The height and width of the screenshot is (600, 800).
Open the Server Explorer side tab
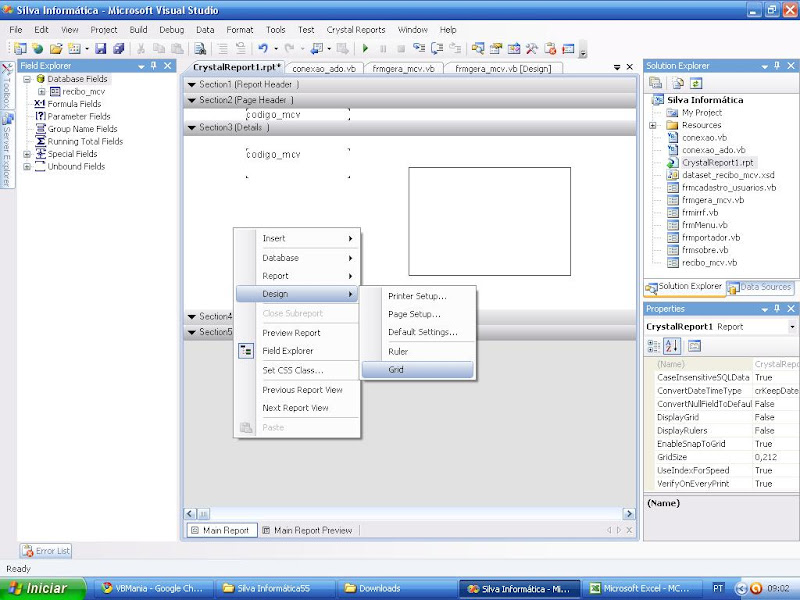pyautogui.click(x=7, y=151)
